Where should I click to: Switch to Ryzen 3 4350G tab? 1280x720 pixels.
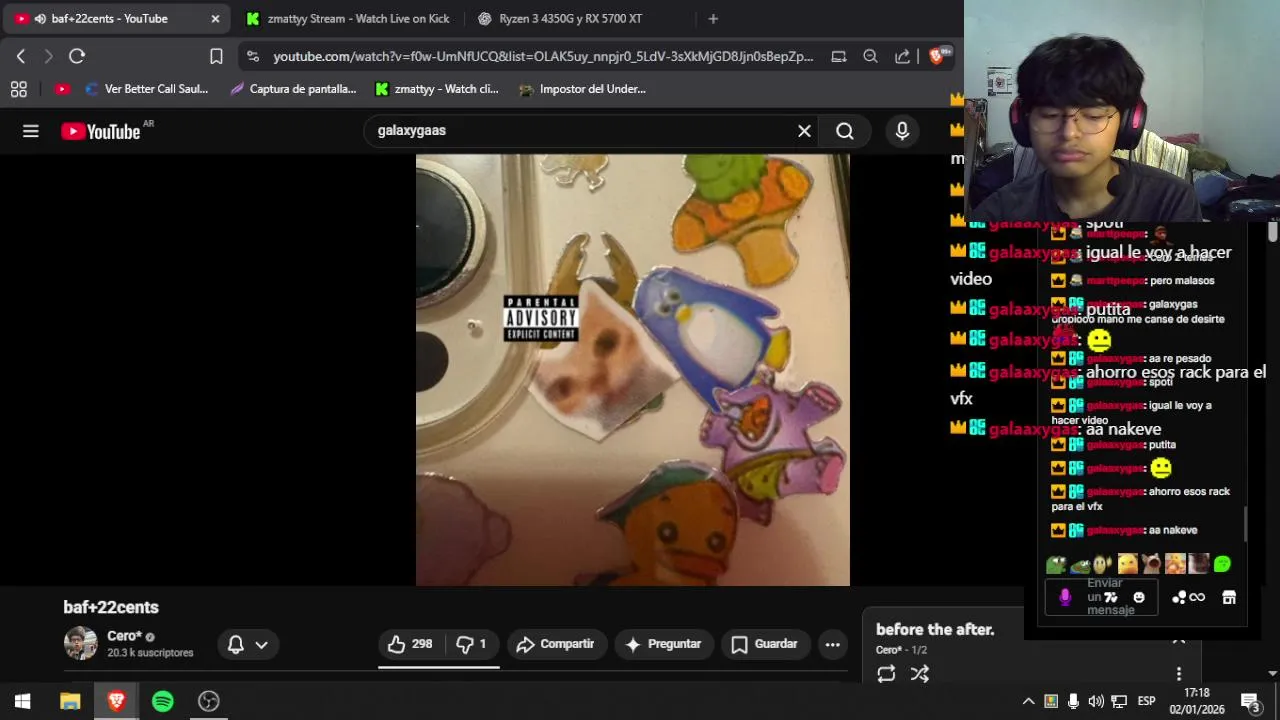[571, 19]
